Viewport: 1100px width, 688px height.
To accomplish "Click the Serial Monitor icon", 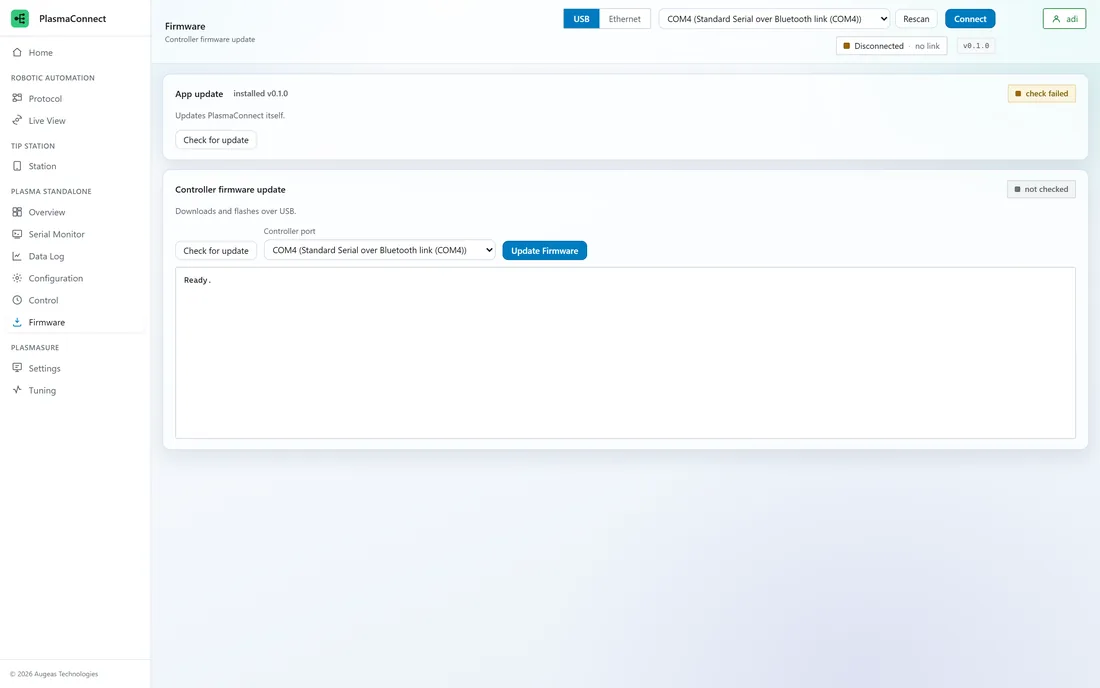I will [x=17, y=234].
